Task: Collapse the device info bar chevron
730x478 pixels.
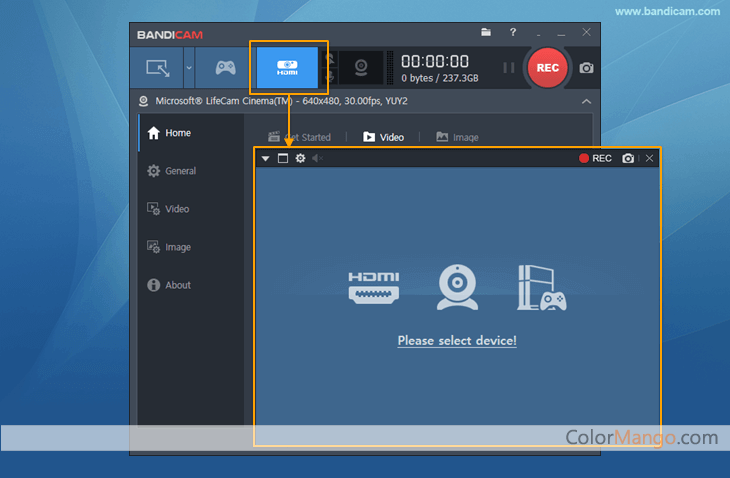Action: pos(586,101)
